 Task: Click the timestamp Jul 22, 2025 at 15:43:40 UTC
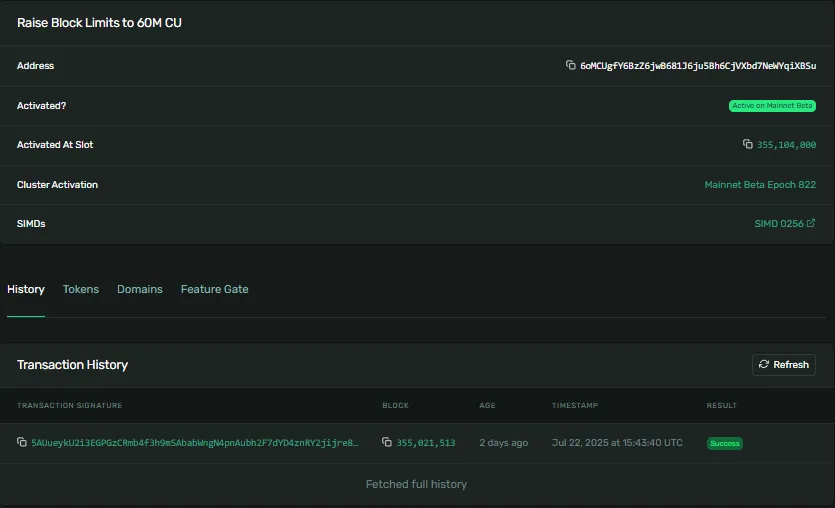617,443
